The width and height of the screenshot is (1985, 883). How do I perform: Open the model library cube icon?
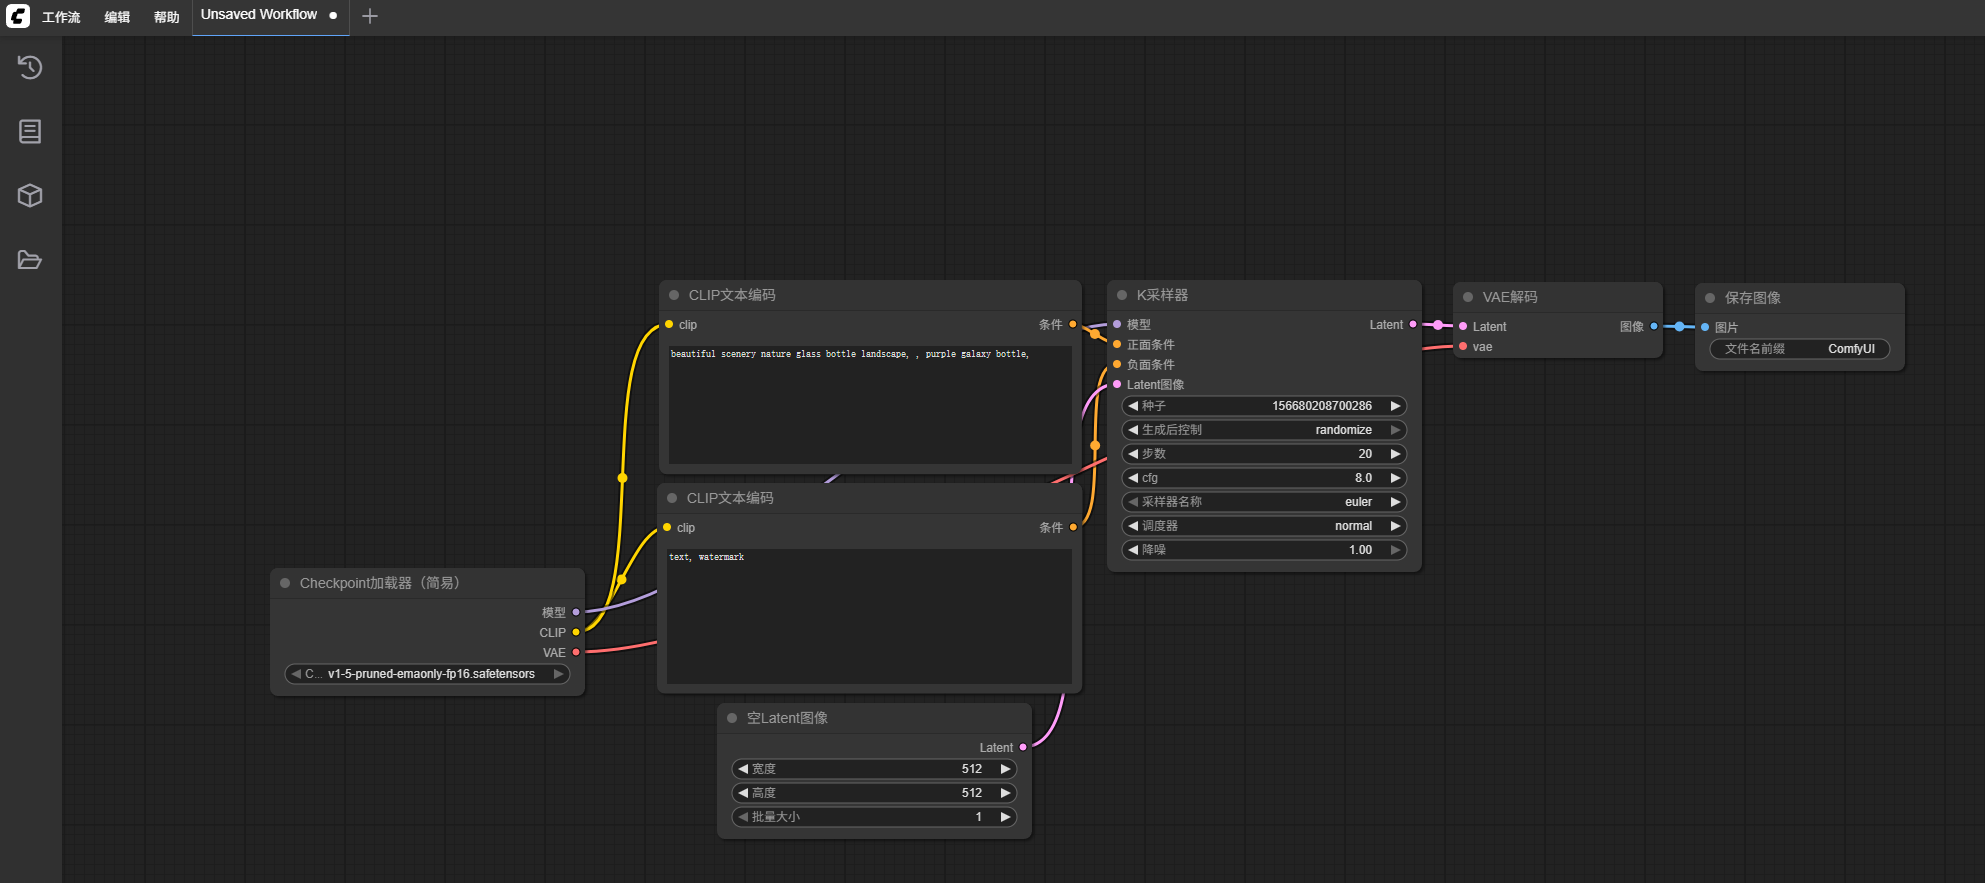point(30,195)
